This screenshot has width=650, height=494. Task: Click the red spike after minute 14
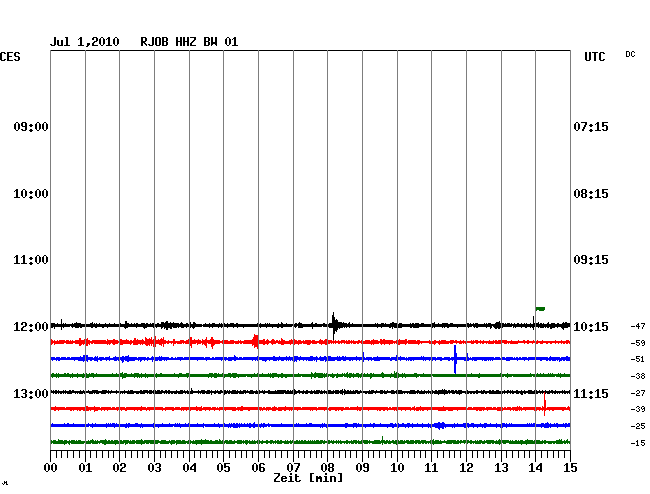point(545,404)
